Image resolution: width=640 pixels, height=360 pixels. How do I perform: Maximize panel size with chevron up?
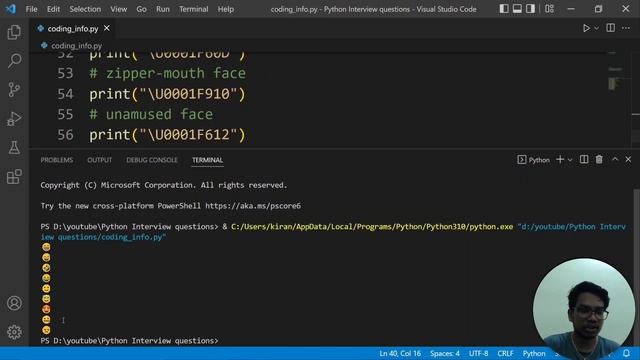pyautogui.click(x=615, y=160)
